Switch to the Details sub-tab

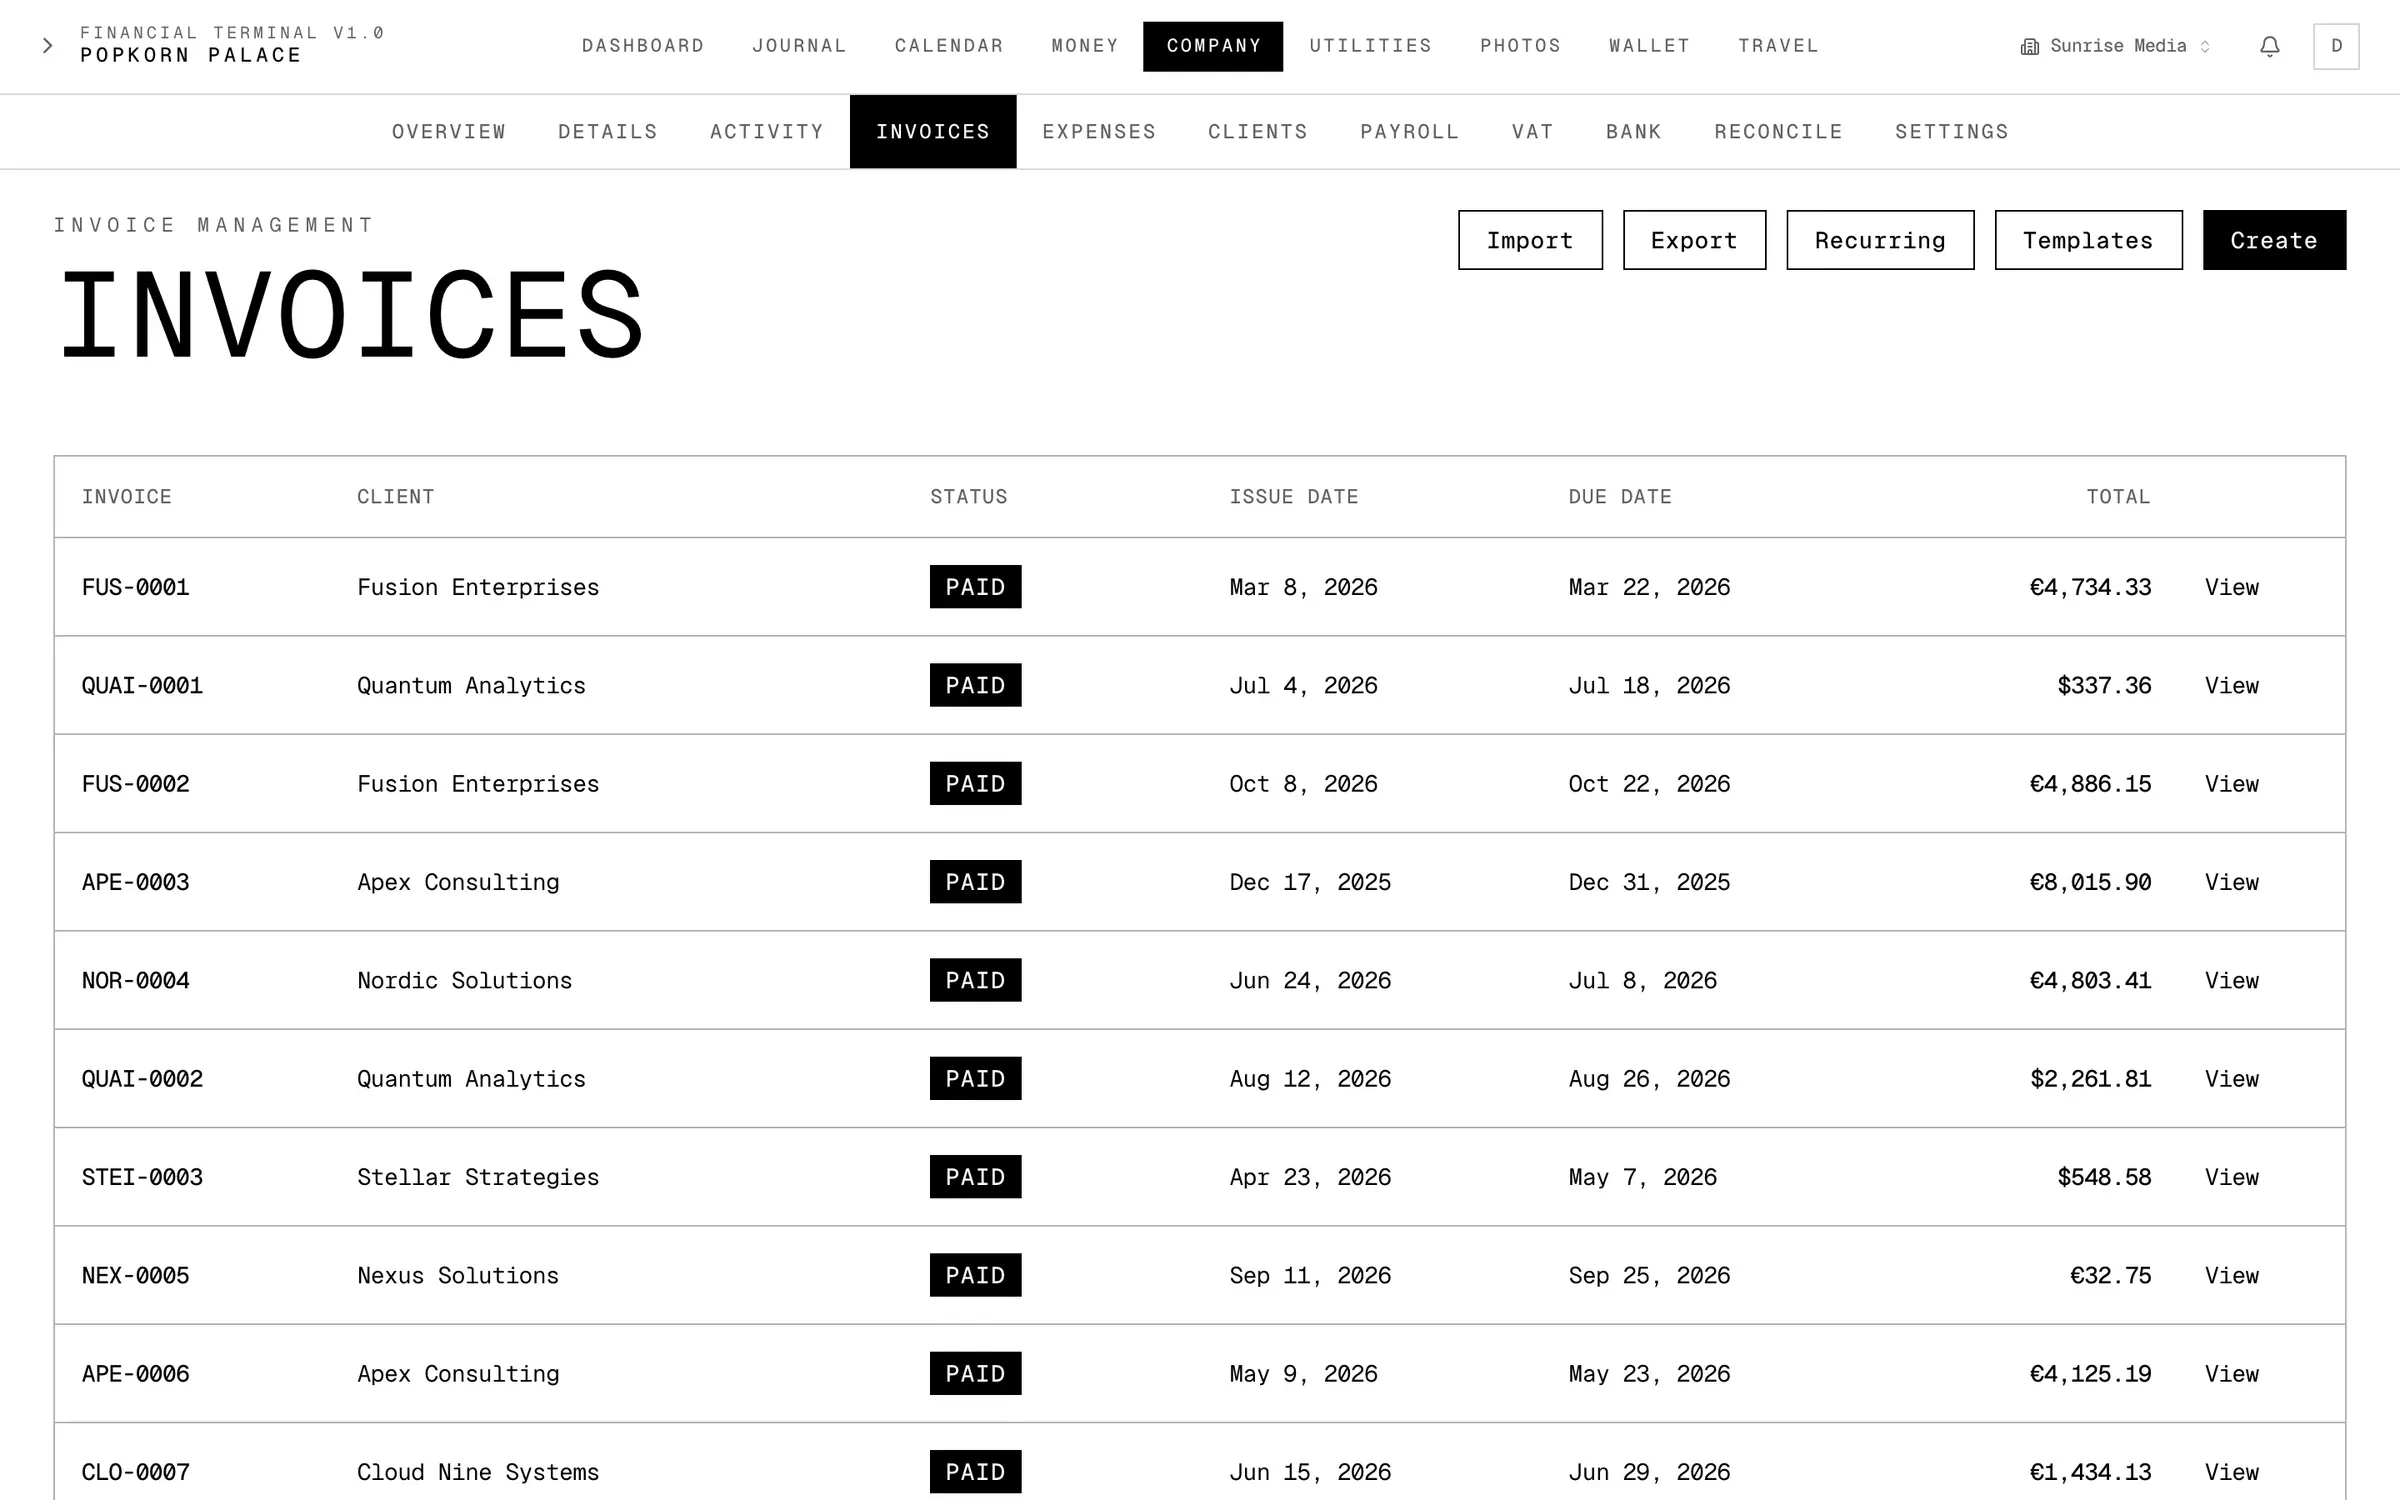click(608, 132)
